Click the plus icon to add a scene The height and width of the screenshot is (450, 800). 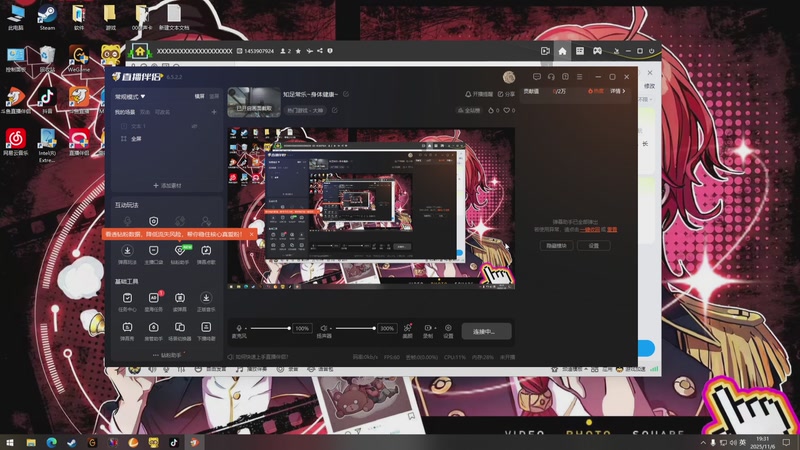pos(214,112)
